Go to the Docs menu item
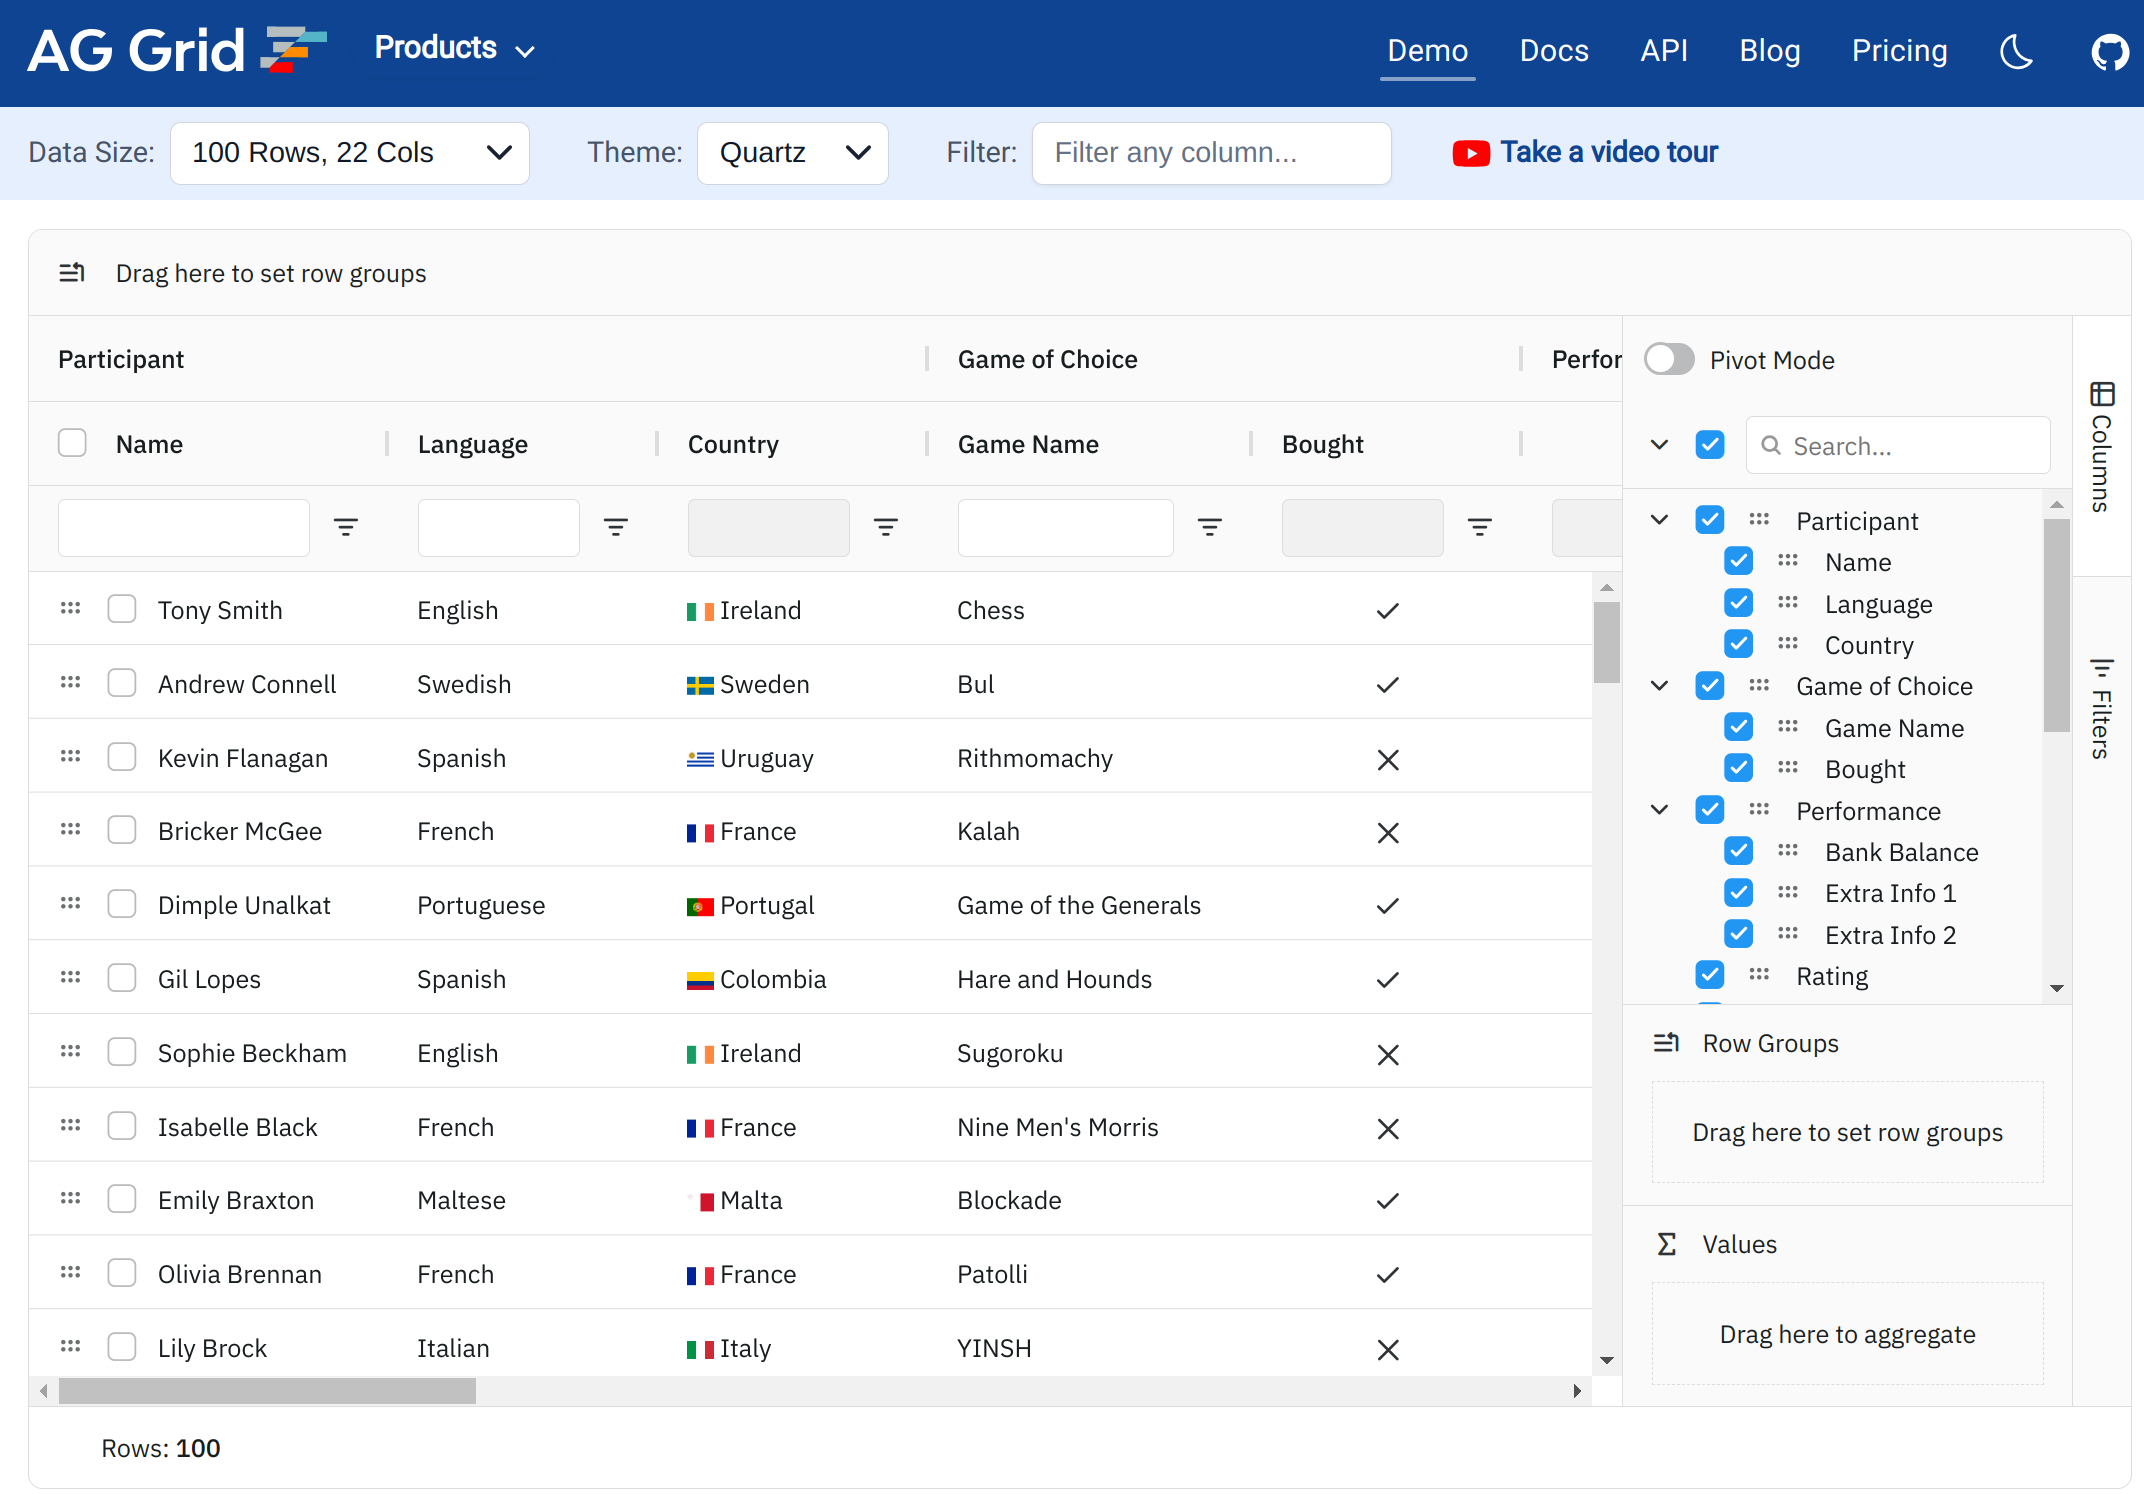Screen dimensions: 2144x1494 (1553, 51)
